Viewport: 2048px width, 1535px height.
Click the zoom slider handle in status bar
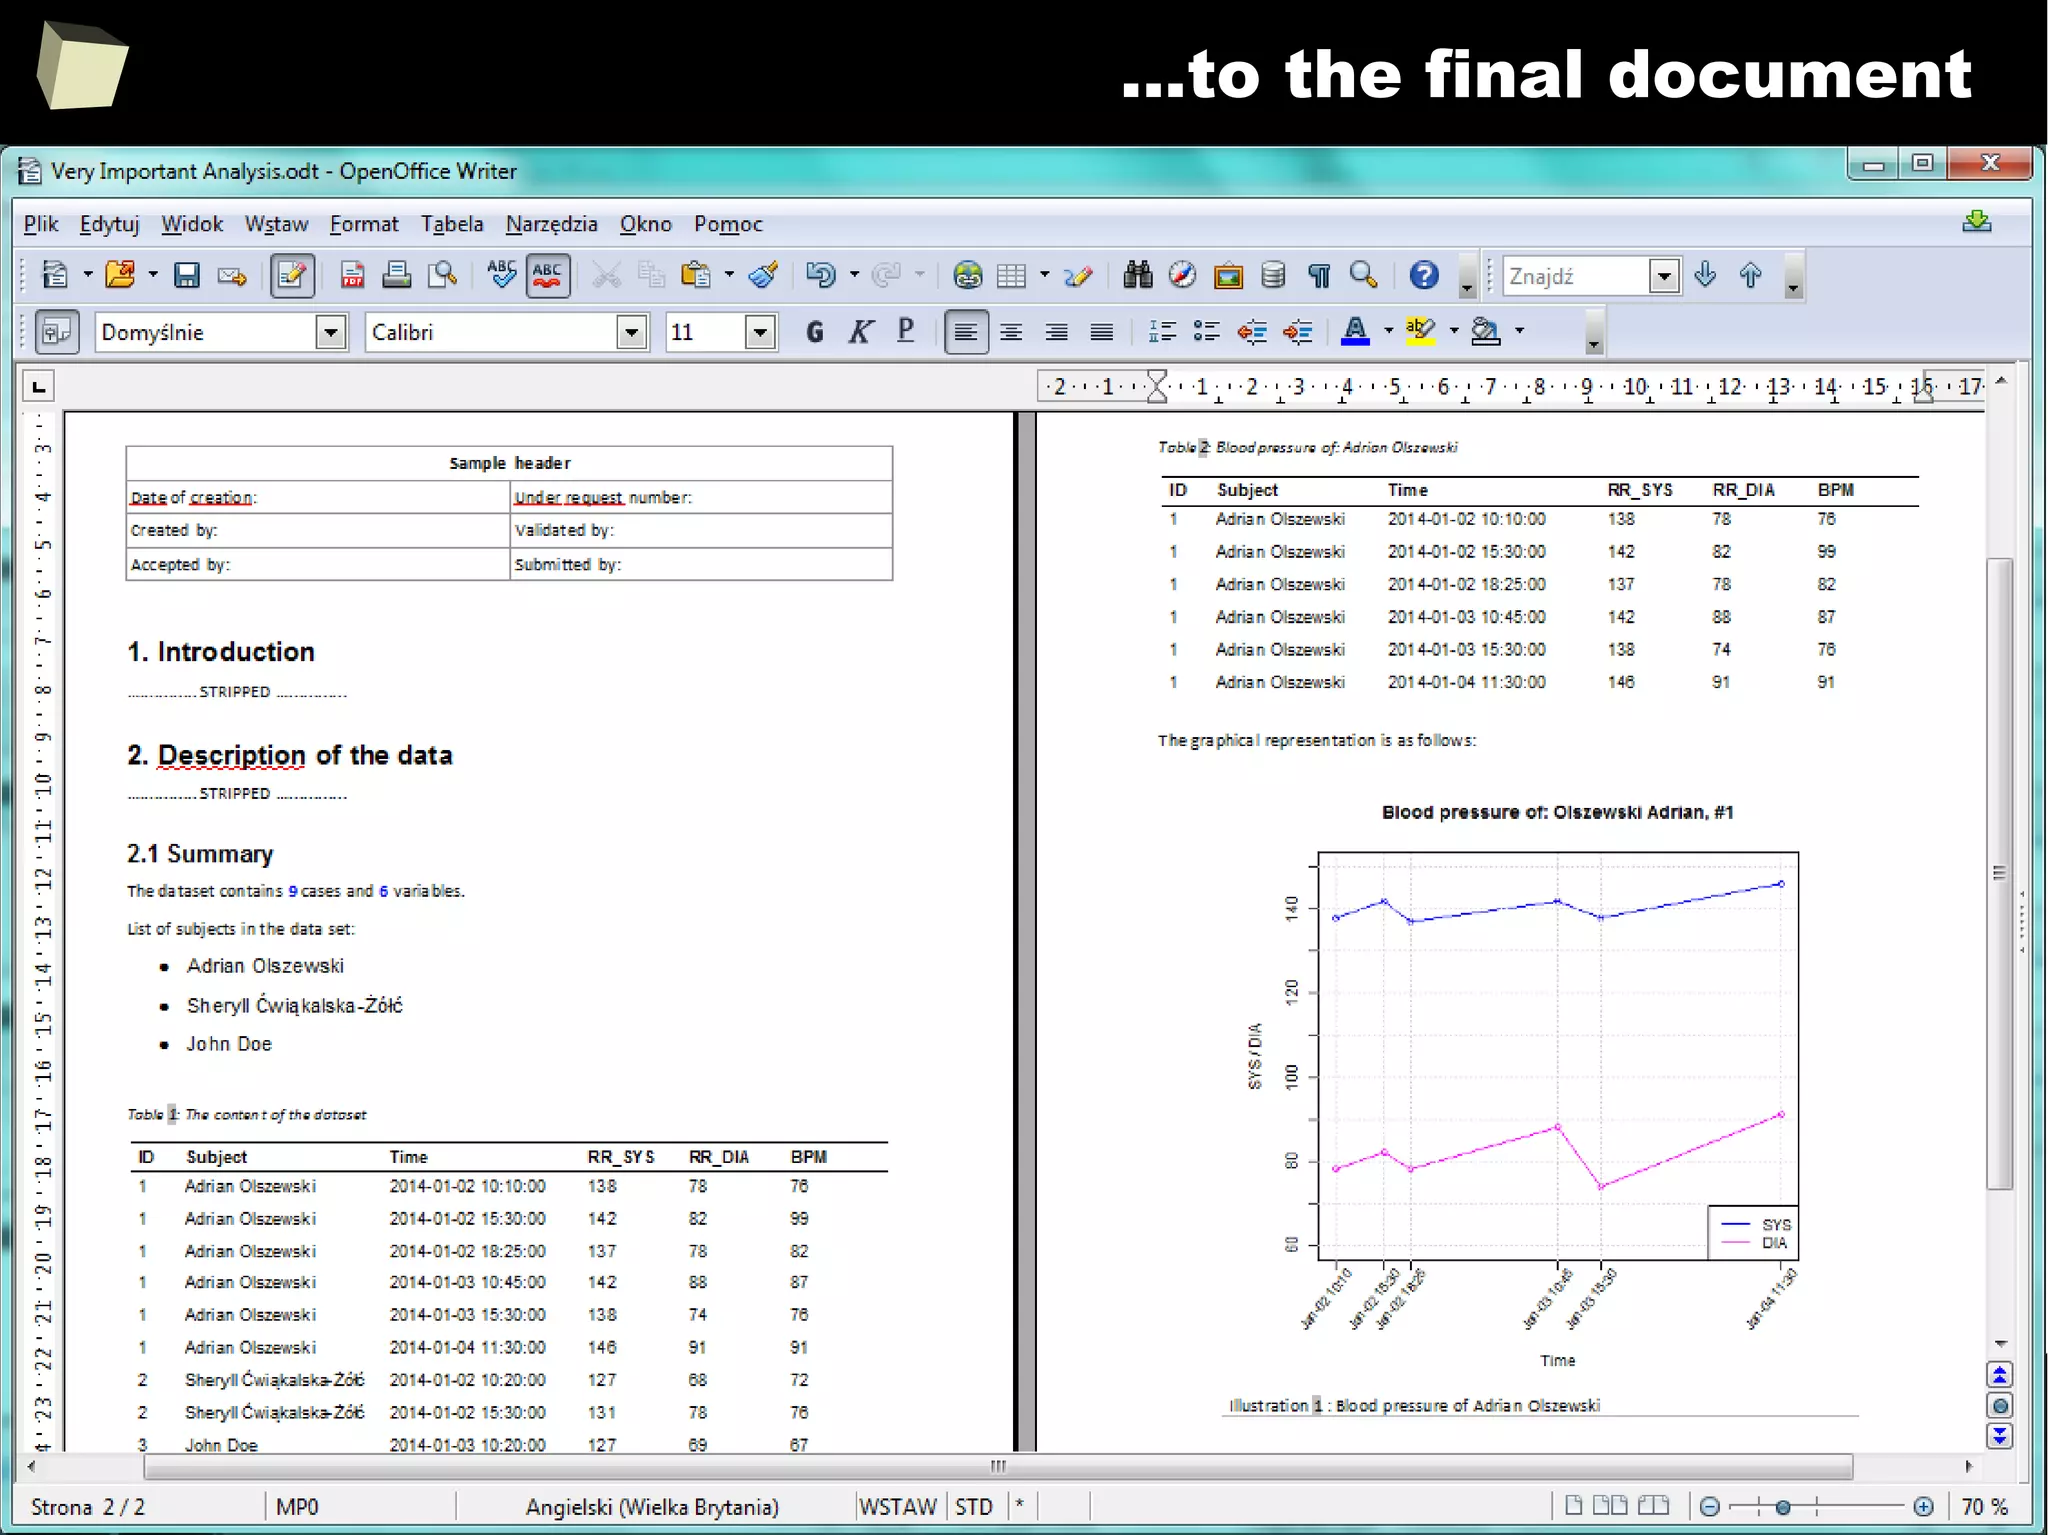1783,1507
